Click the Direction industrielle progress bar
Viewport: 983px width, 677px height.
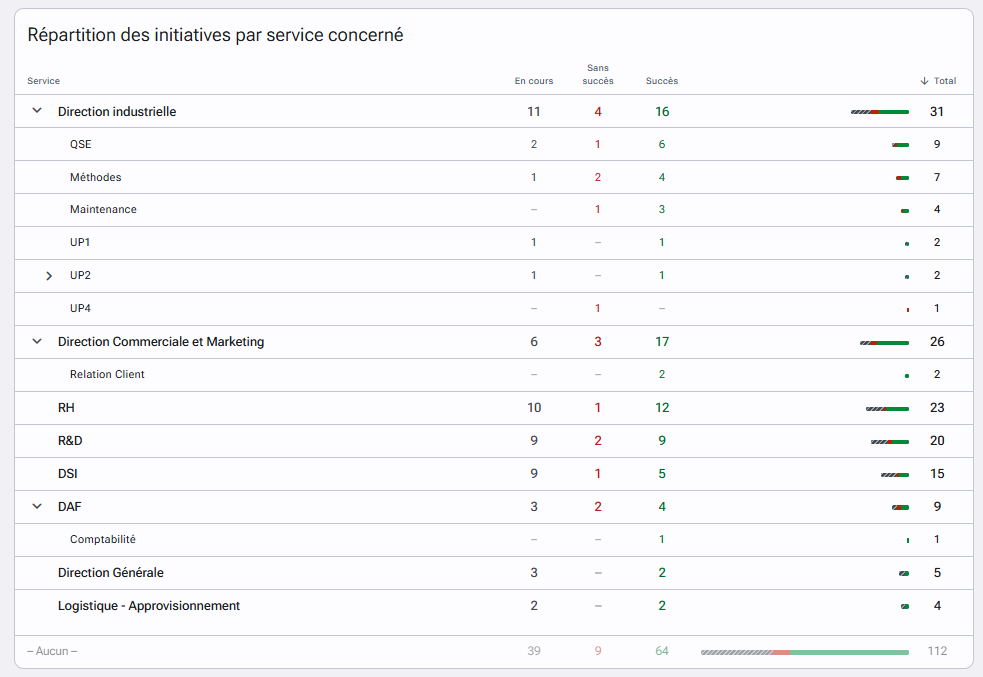click(880, 112)
